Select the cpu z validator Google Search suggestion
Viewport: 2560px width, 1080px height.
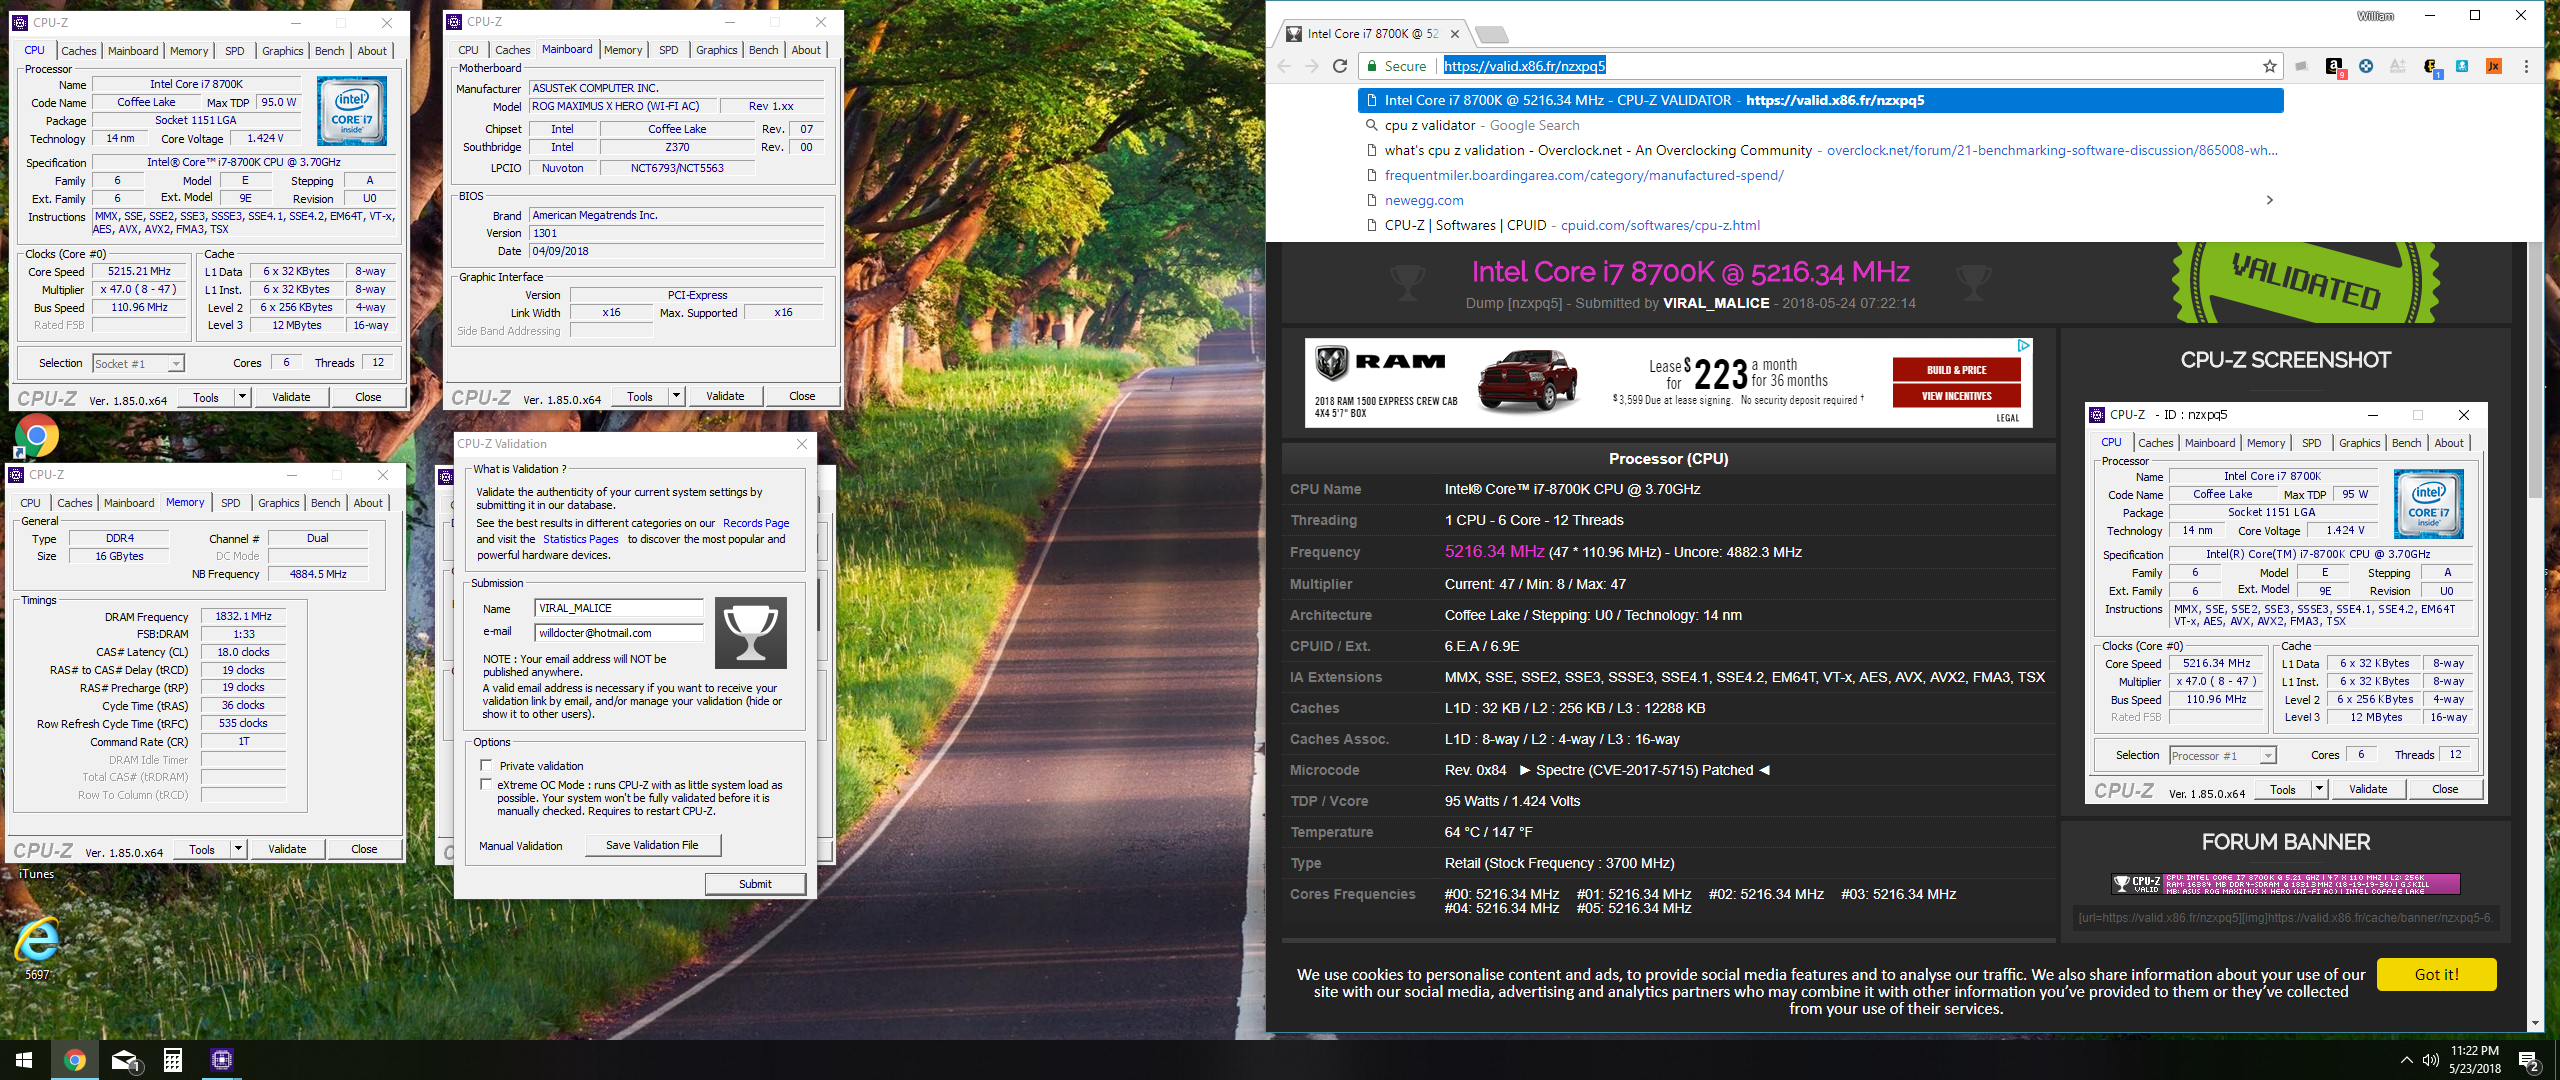coord(1820,125)
